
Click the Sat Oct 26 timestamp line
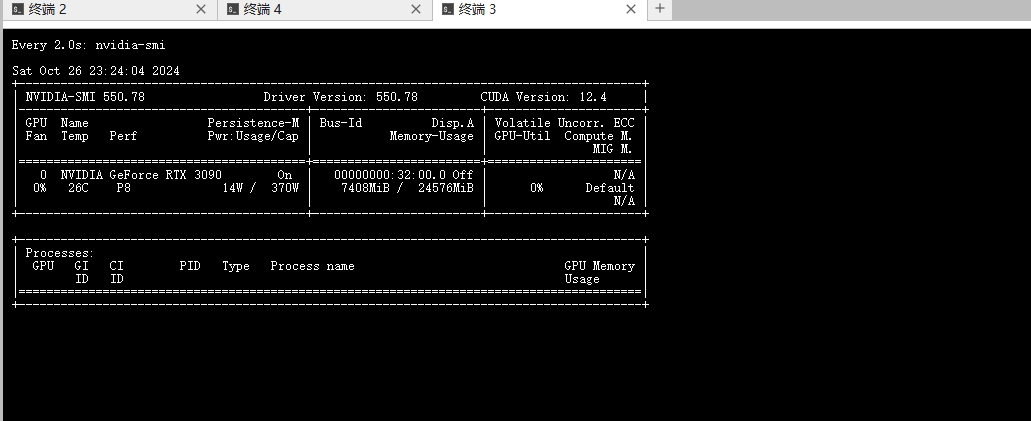(95, 71)
